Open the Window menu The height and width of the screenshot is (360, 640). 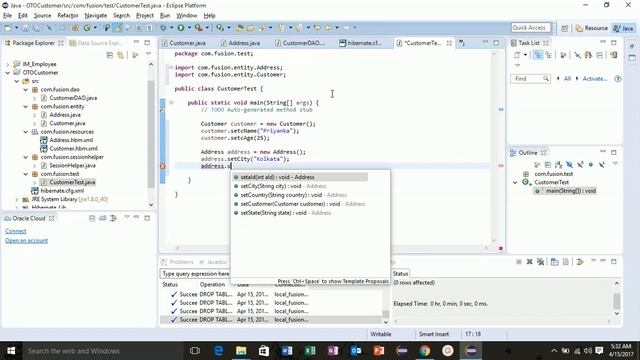coord(187,16)
